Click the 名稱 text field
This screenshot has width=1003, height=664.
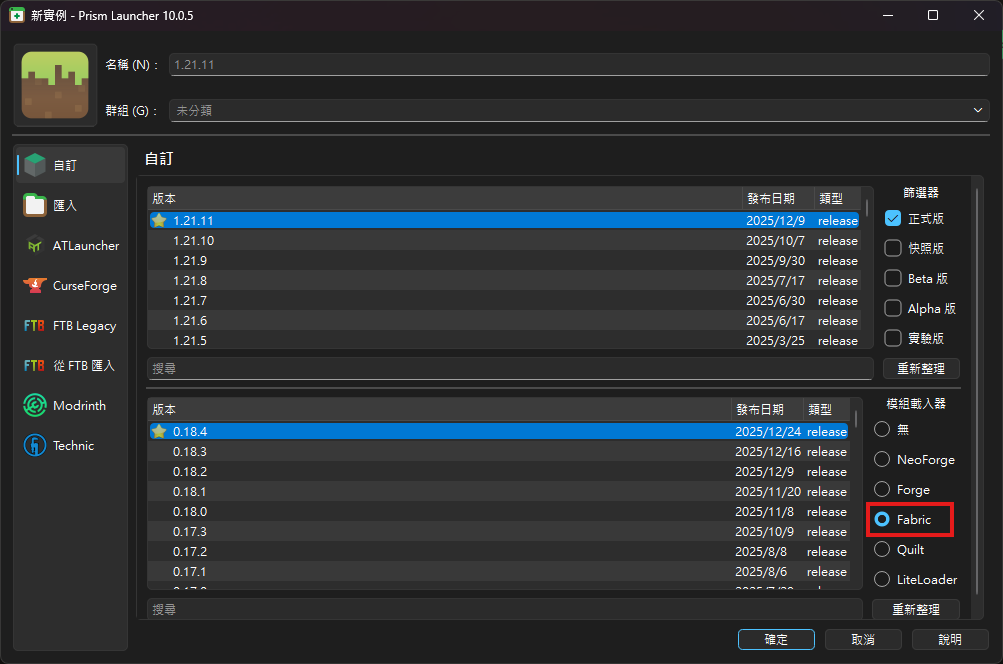click(x=578, y=65)
